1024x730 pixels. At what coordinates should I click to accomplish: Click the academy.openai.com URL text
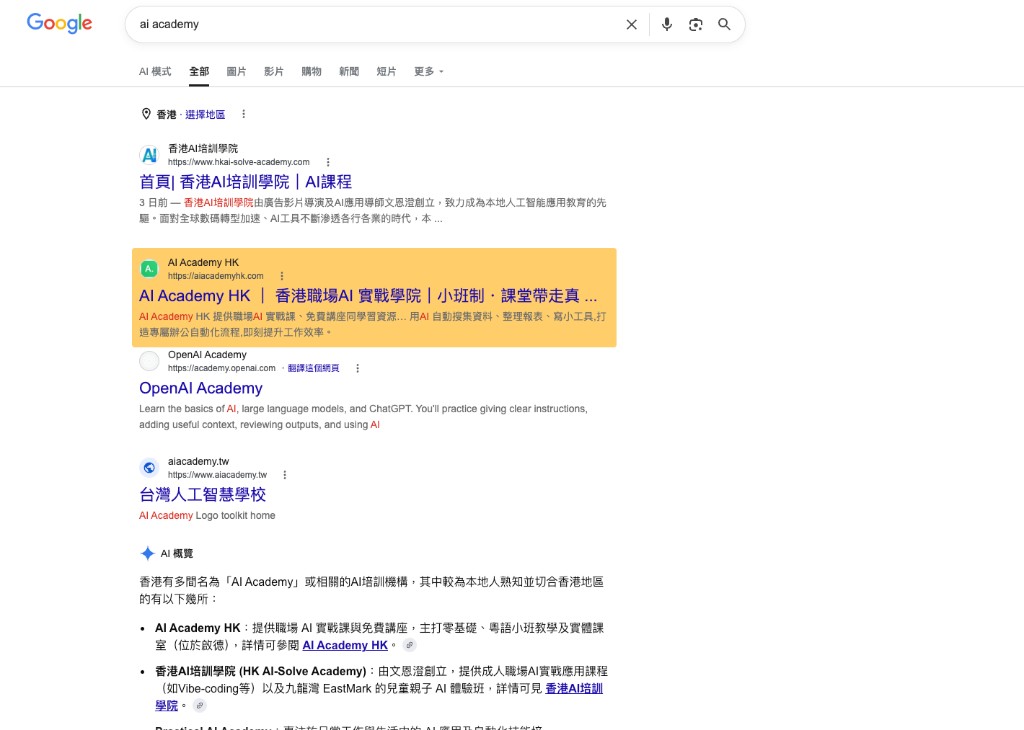pos(221,368)
